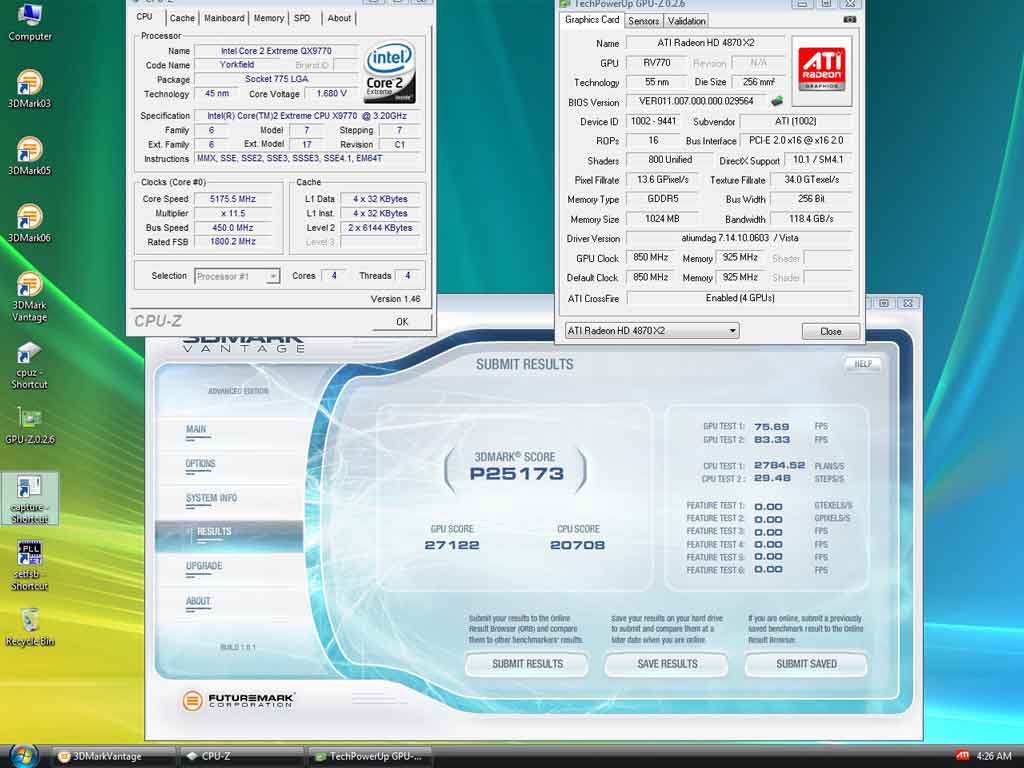
Task: Select the 3DMark05 desktop shortcut
Action: (x=29, y=156)
